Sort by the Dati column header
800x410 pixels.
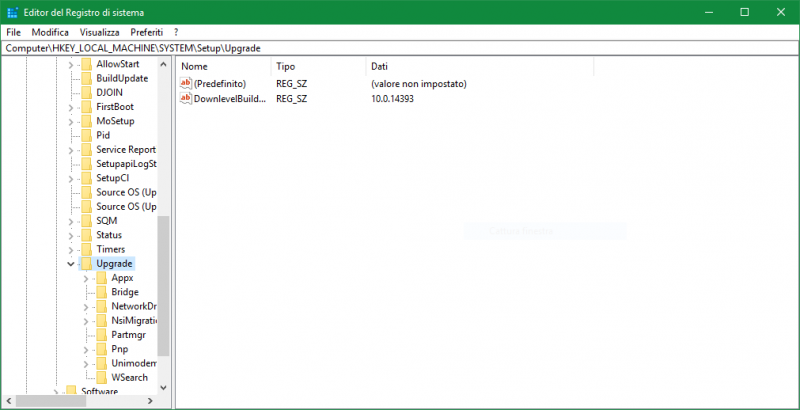click(480, 66)
